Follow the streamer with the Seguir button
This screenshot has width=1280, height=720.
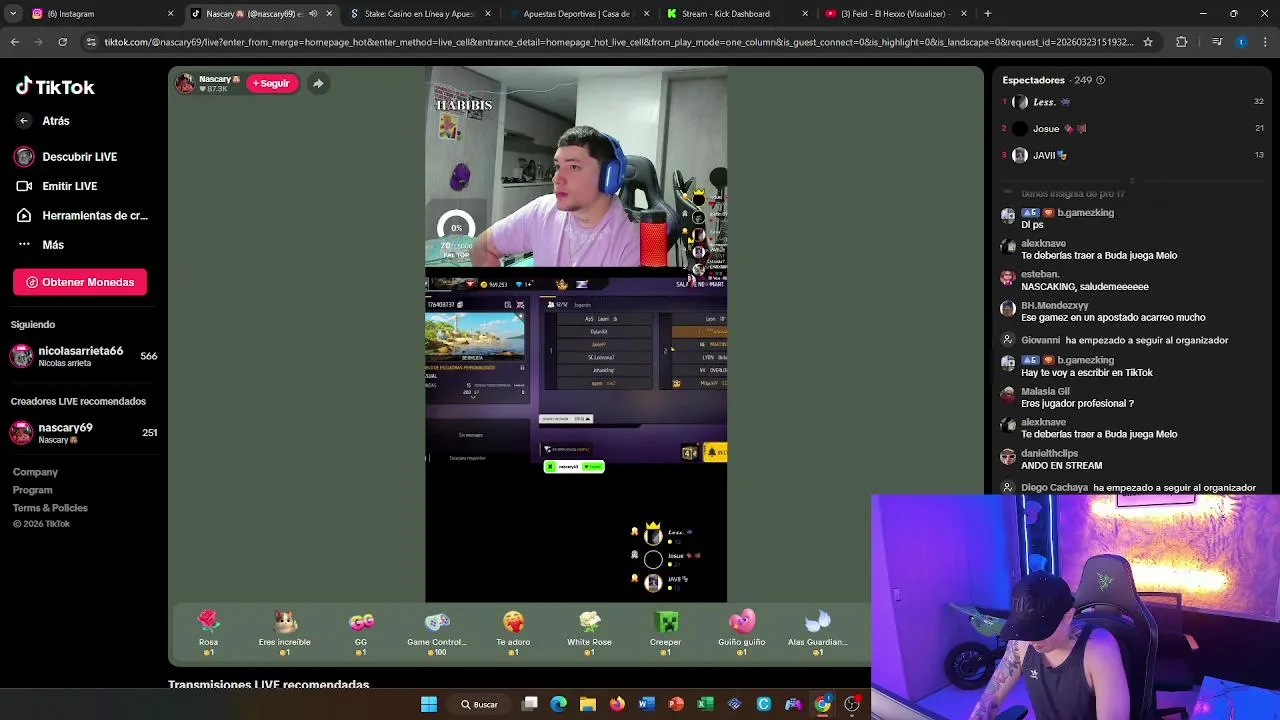coord(271,83)
